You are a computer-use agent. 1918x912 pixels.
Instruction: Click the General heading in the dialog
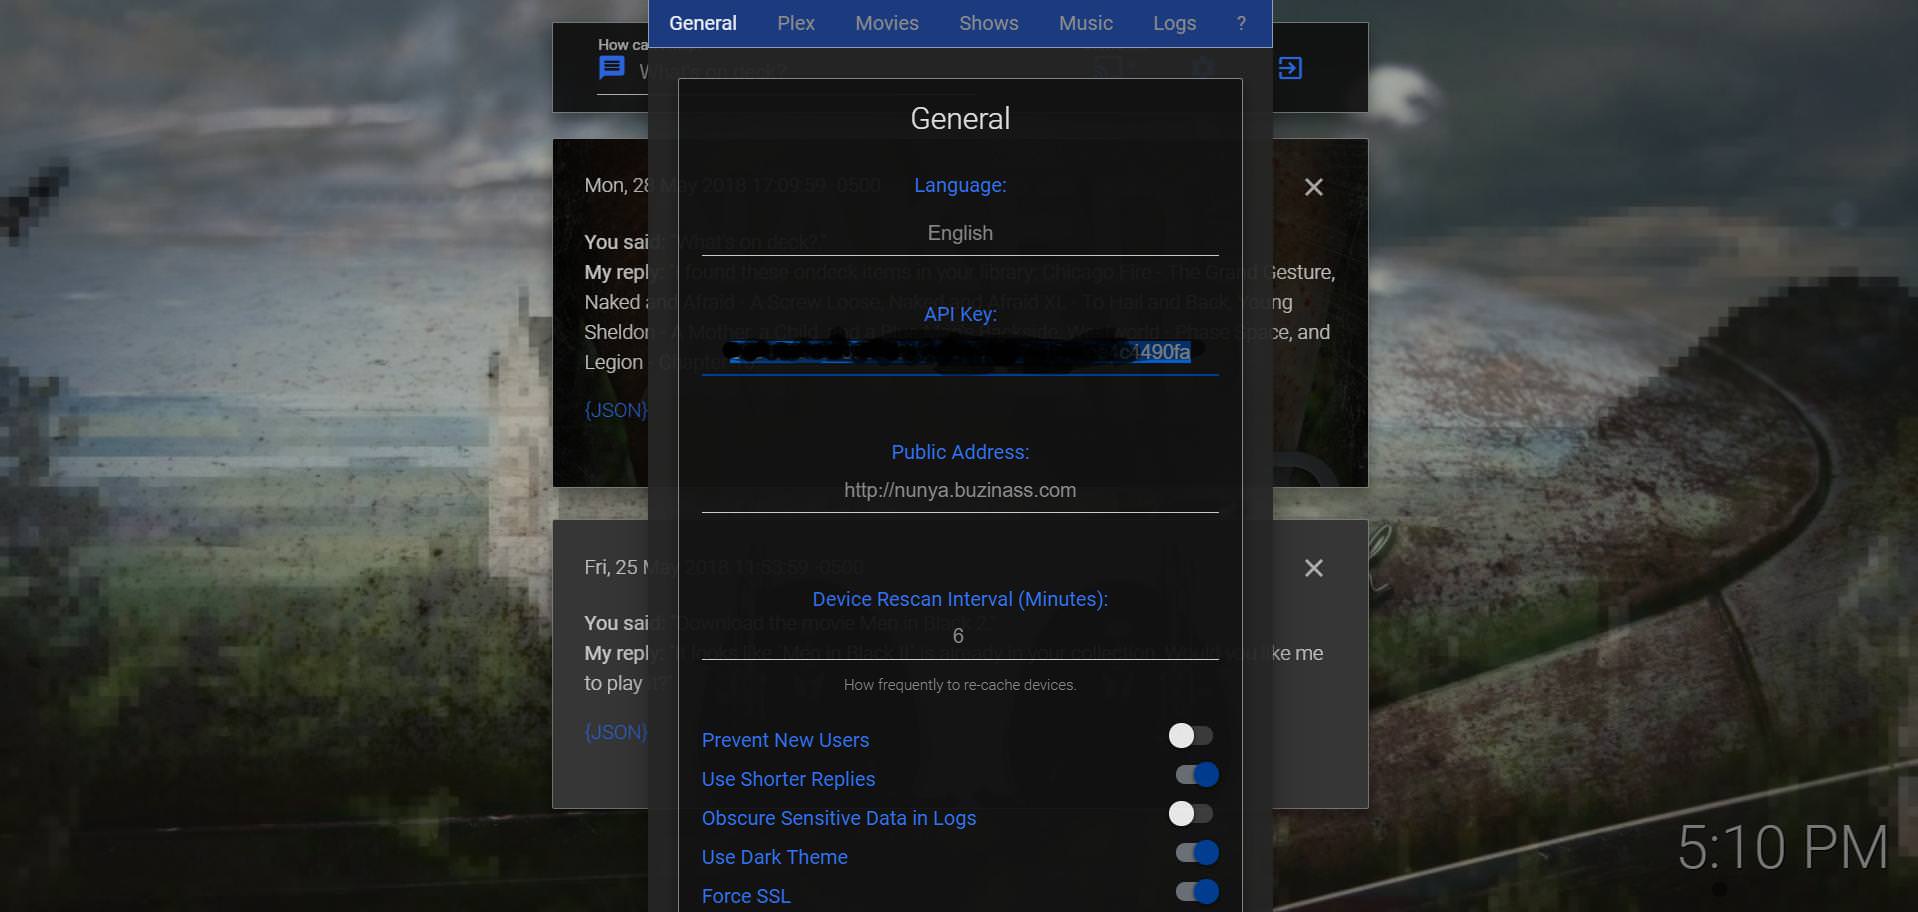pos(960,118)
